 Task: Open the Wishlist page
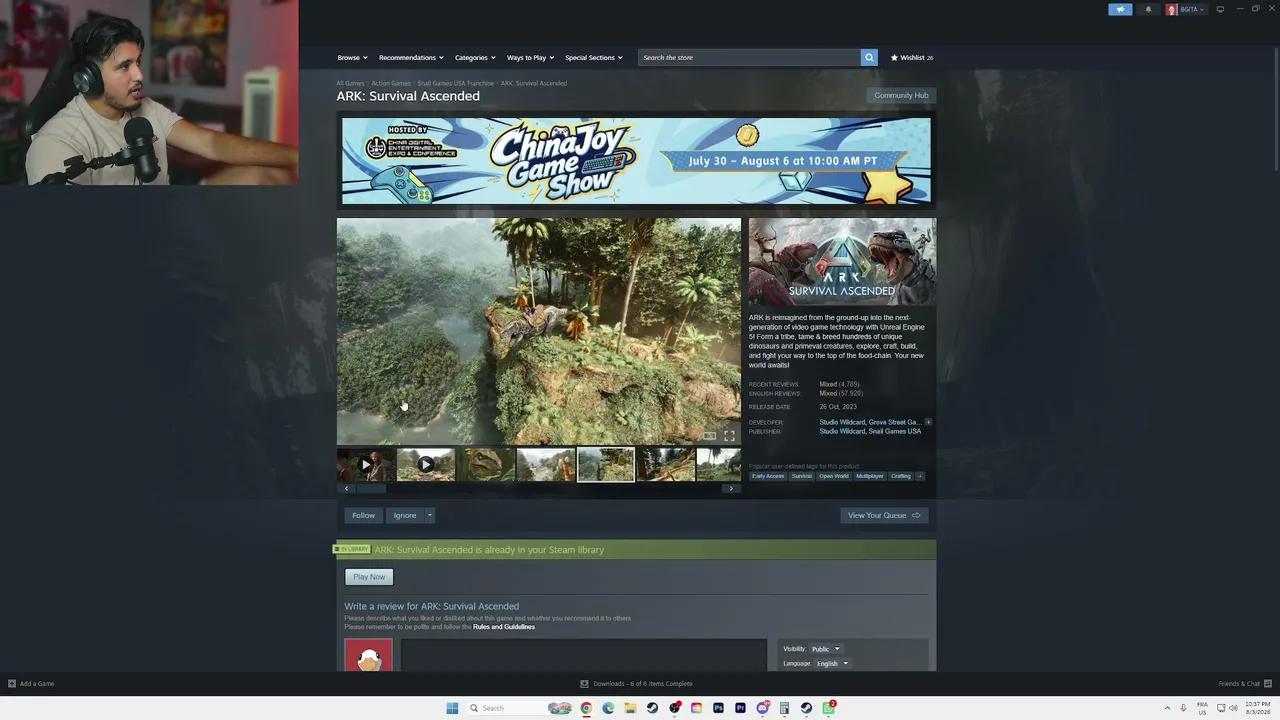pyautogui.click(x=912, y=58)
